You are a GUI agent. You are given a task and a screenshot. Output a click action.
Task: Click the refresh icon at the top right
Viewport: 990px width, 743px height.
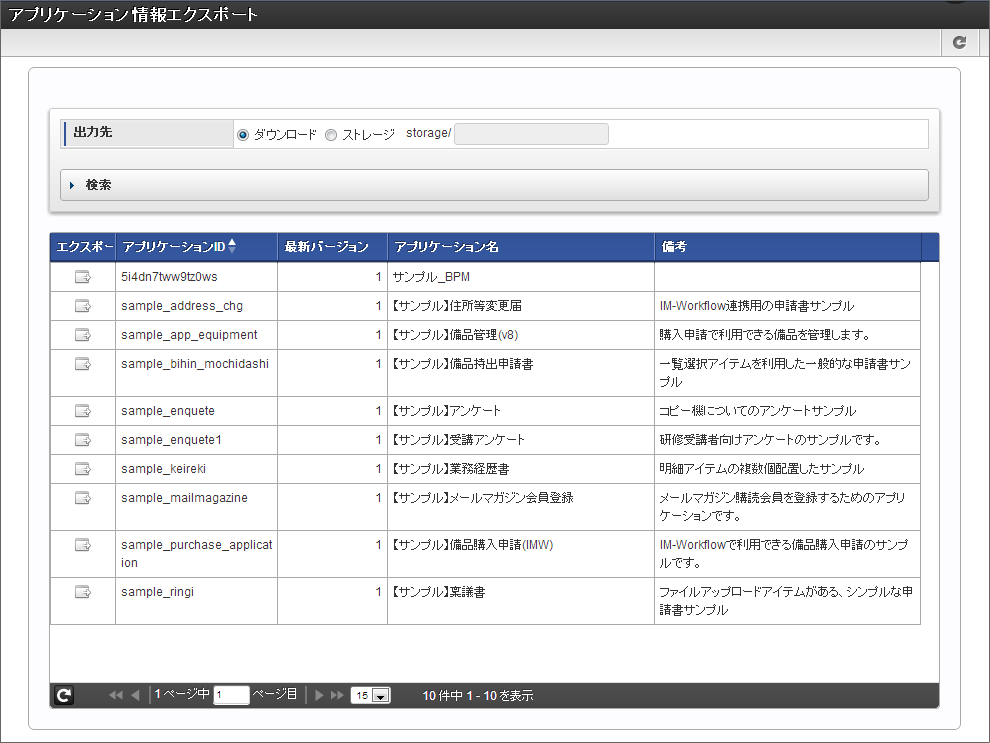(x=958, y=42)
